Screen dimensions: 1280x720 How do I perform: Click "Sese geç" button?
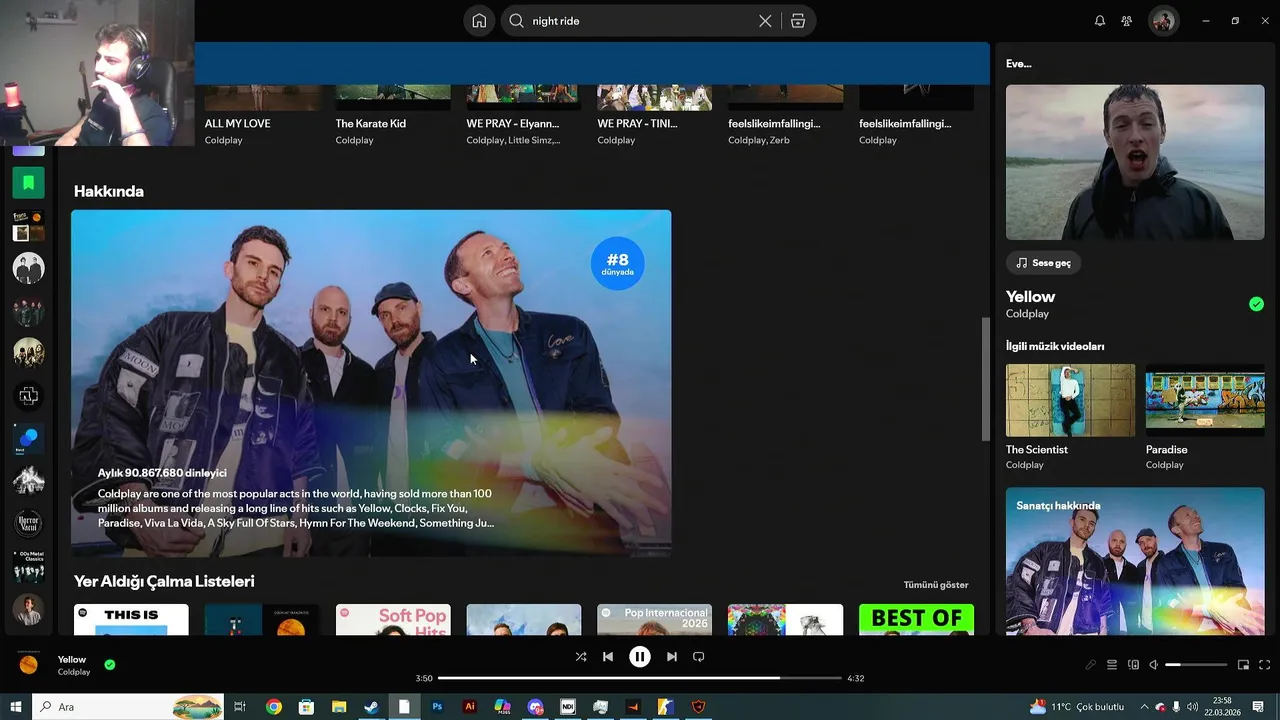pyautogui.click(x=1043, y=263)
